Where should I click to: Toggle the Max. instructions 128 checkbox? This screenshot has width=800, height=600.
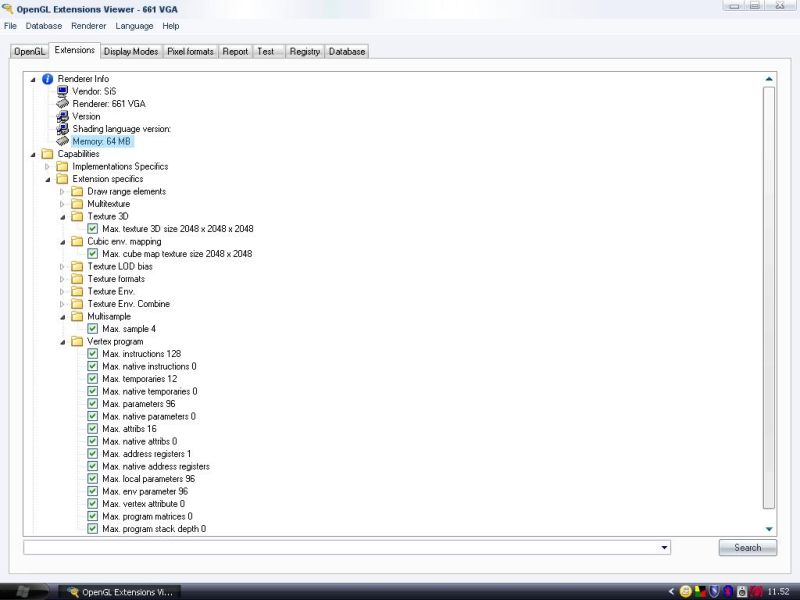[x=92, y=354]
